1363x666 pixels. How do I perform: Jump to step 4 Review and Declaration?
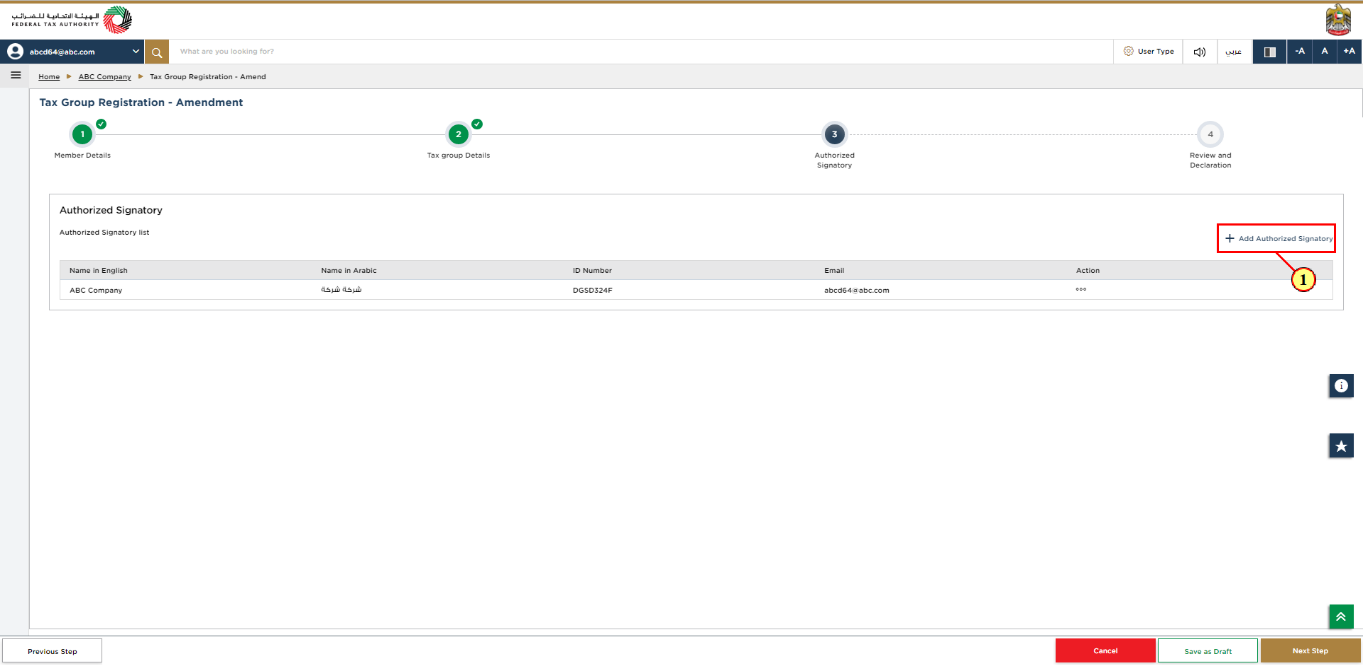pos(1210,134)
